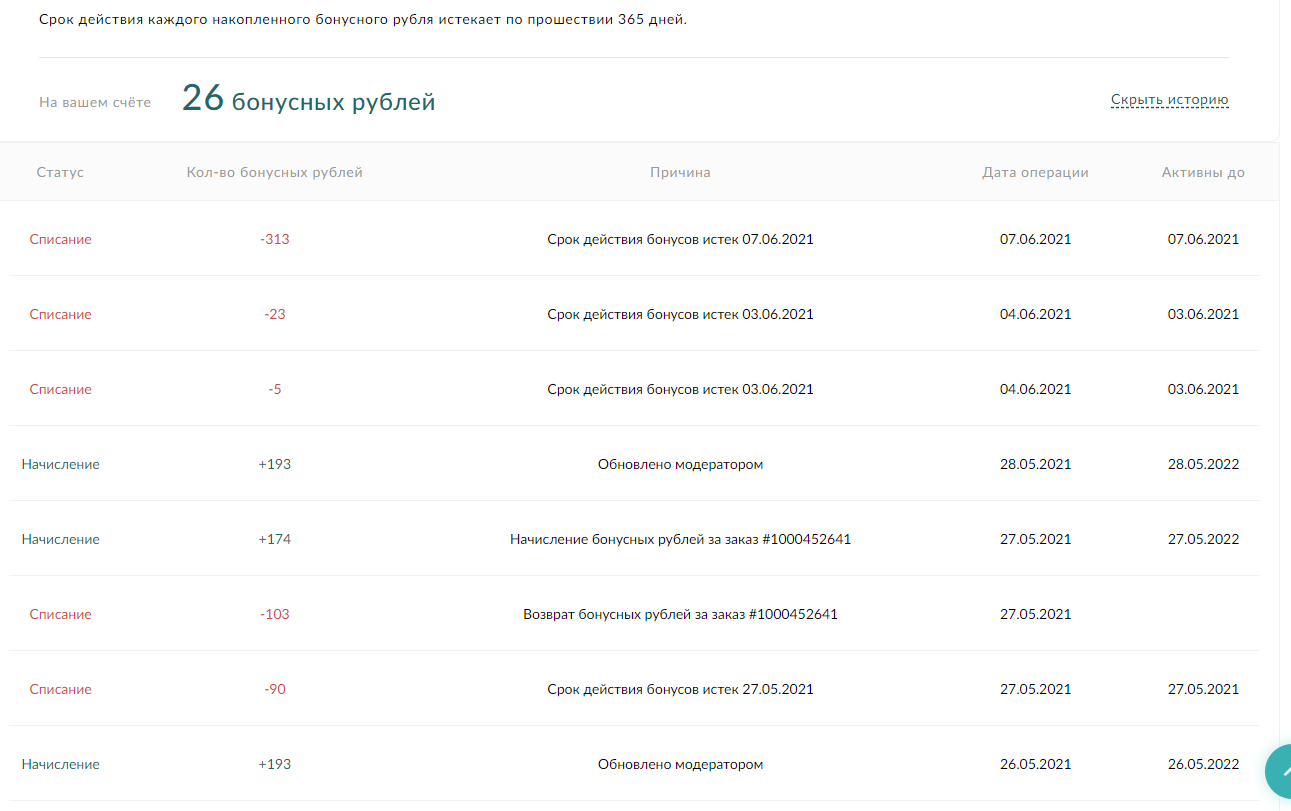The height and width of the screenshot is (811, 1291).
Task: Collapse history via 'Скрыть историю' link
Action: 1169,100
